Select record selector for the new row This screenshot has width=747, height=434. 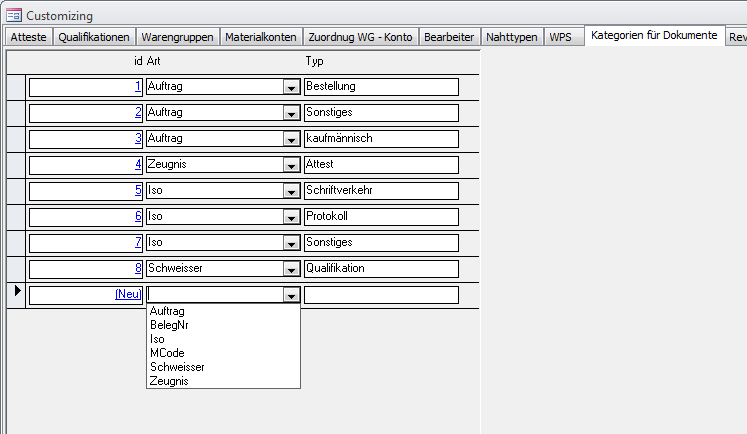click(x=15, y=295)
